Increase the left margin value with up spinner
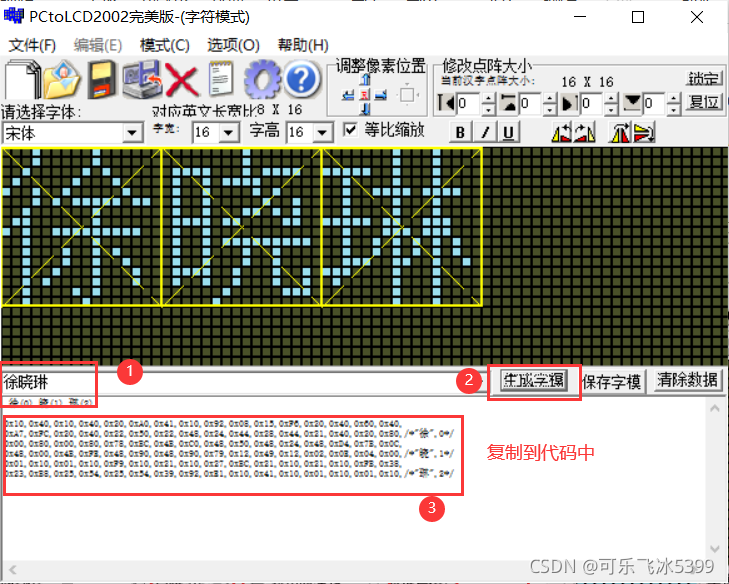 click(x=488, y=98)
